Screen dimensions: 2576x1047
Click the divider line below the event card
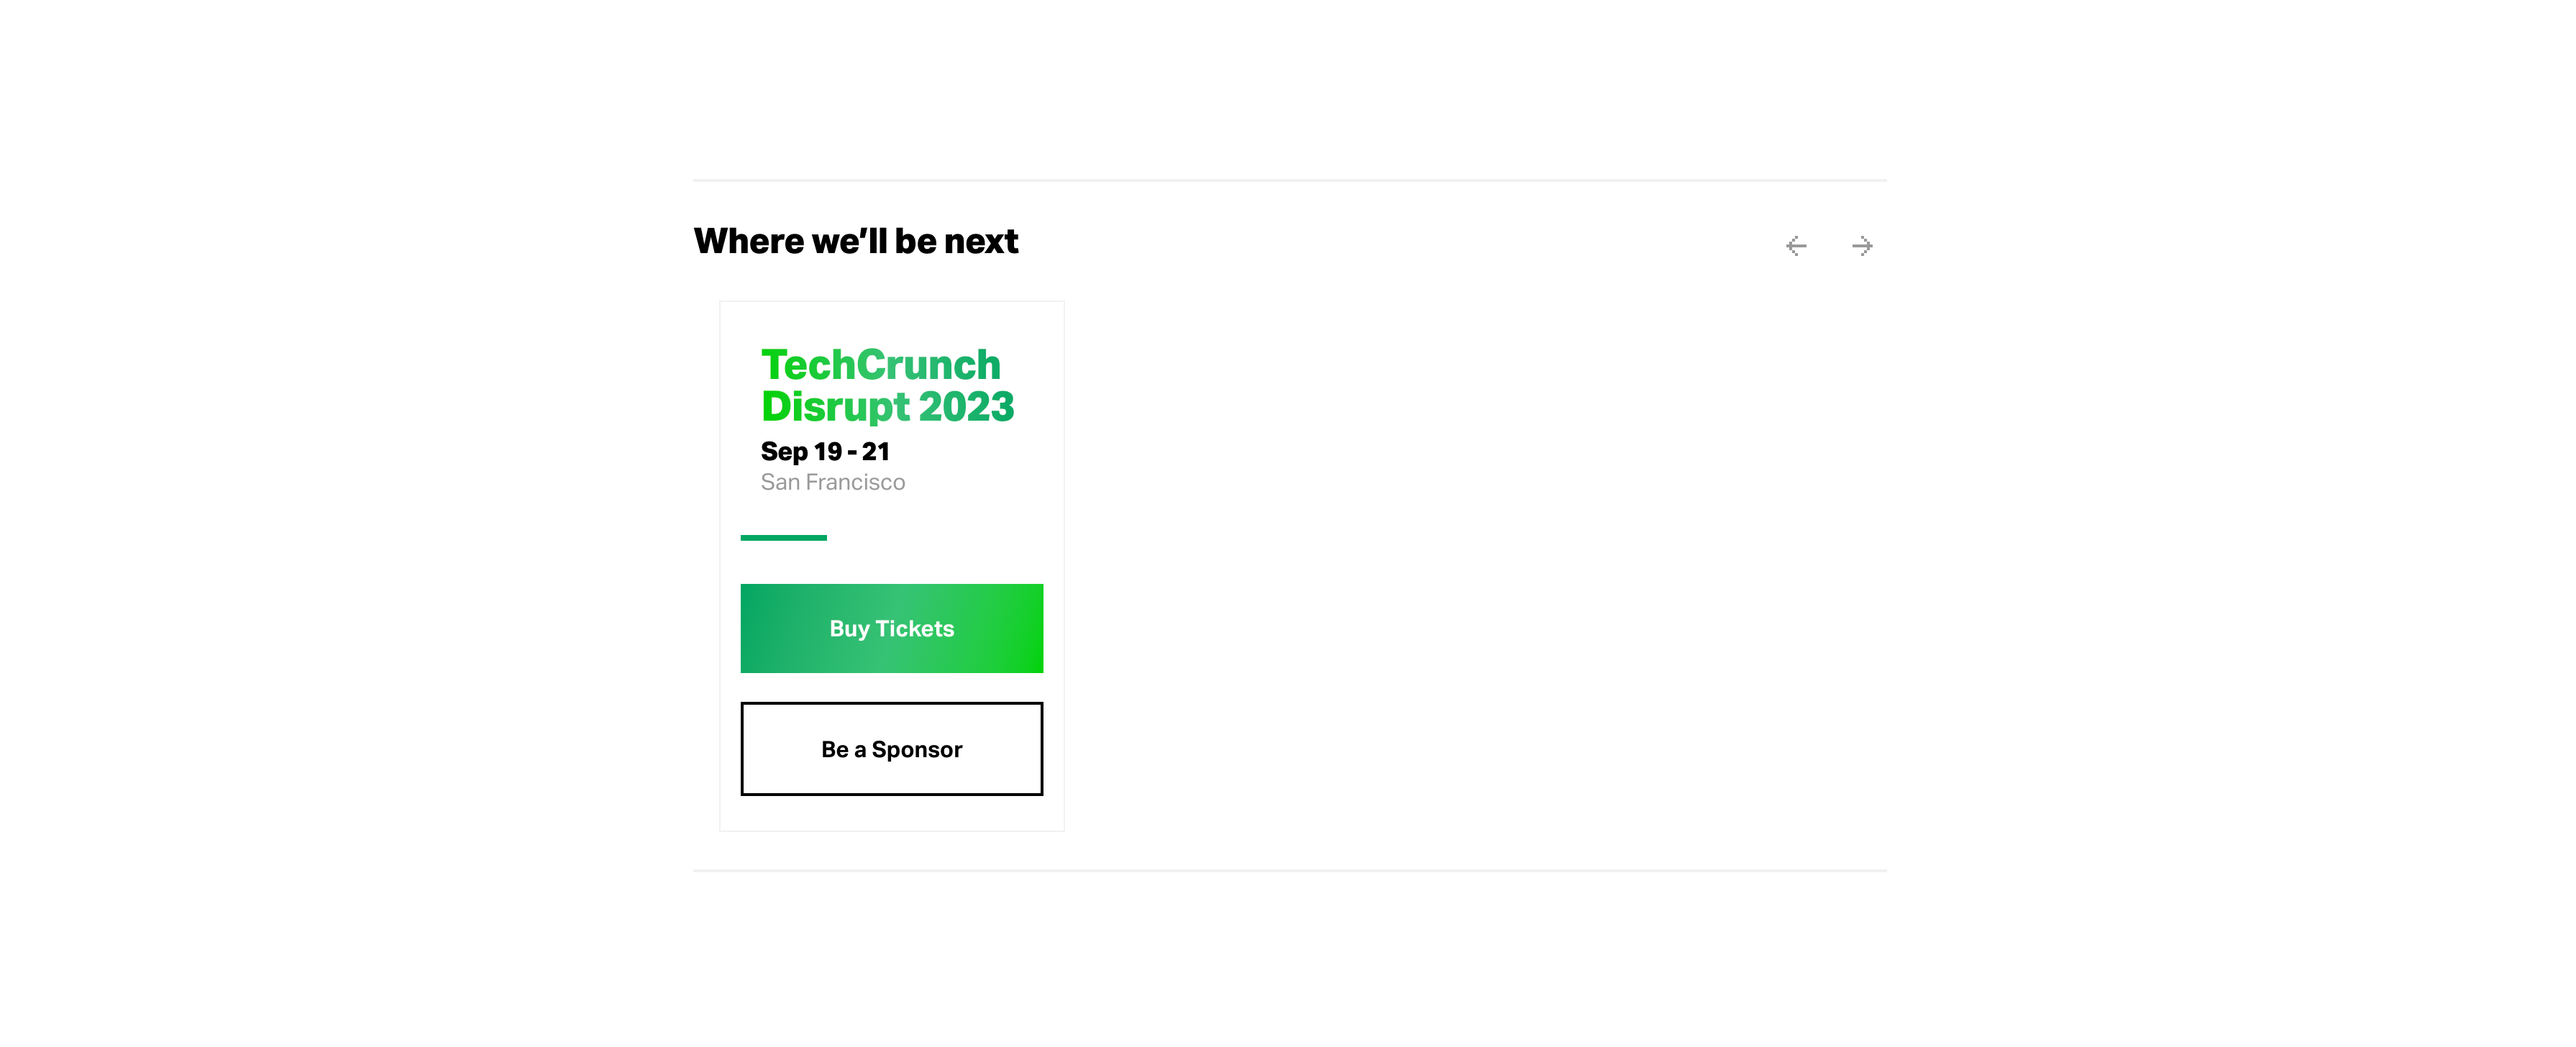coord(1289,870)
